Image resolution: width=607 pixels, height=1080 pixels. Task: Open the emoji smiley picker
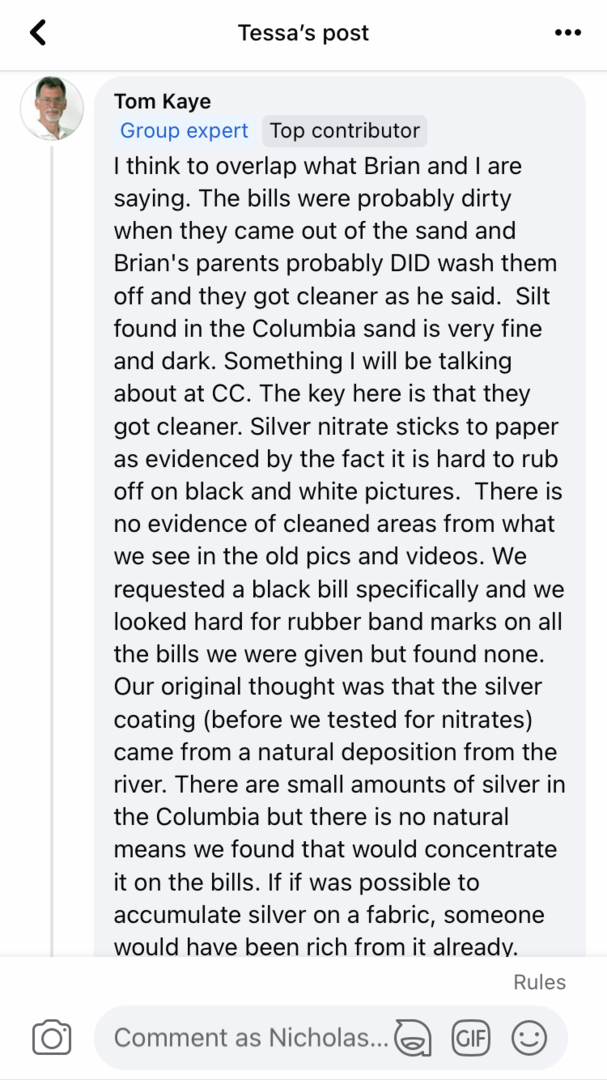pos(529,1037)
